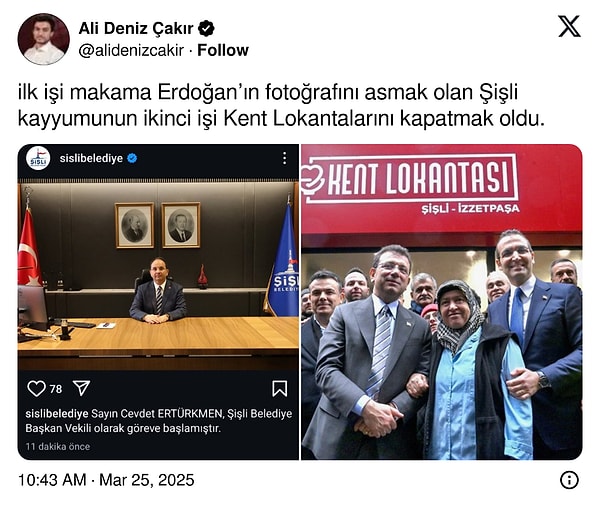Open the @alidenizcakir handle link
Screen dimensions: 600x510
131,51
